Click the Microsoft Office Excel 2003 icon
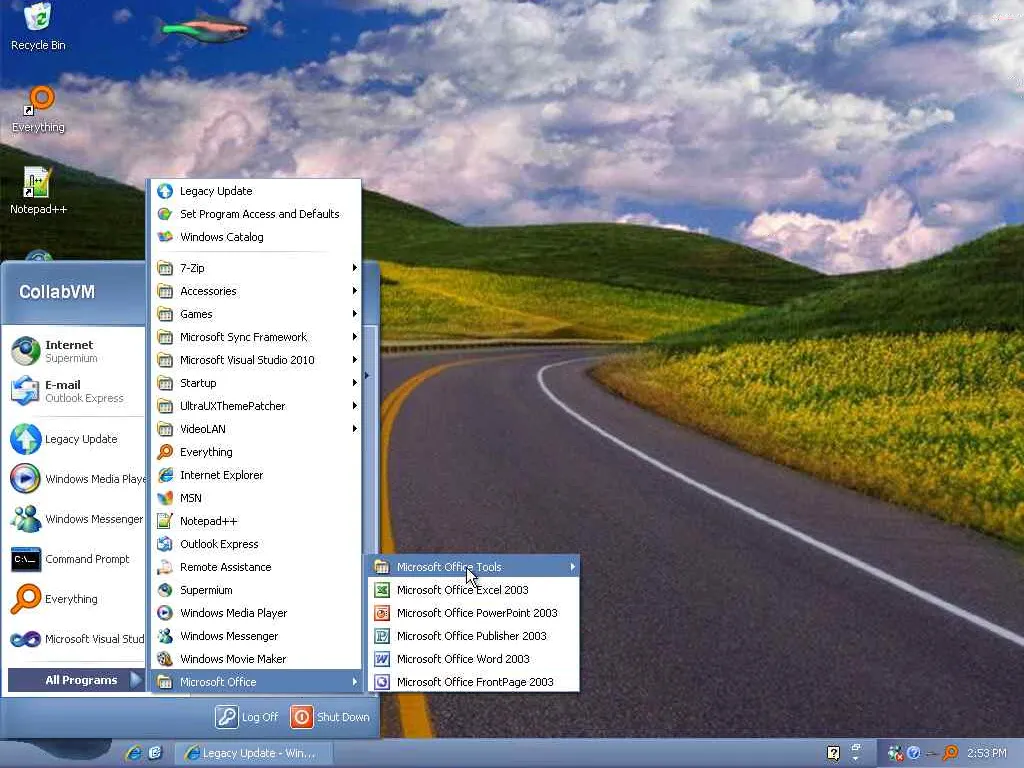Viewport: 1024px width, 768px height. click(x=382, y=590)
